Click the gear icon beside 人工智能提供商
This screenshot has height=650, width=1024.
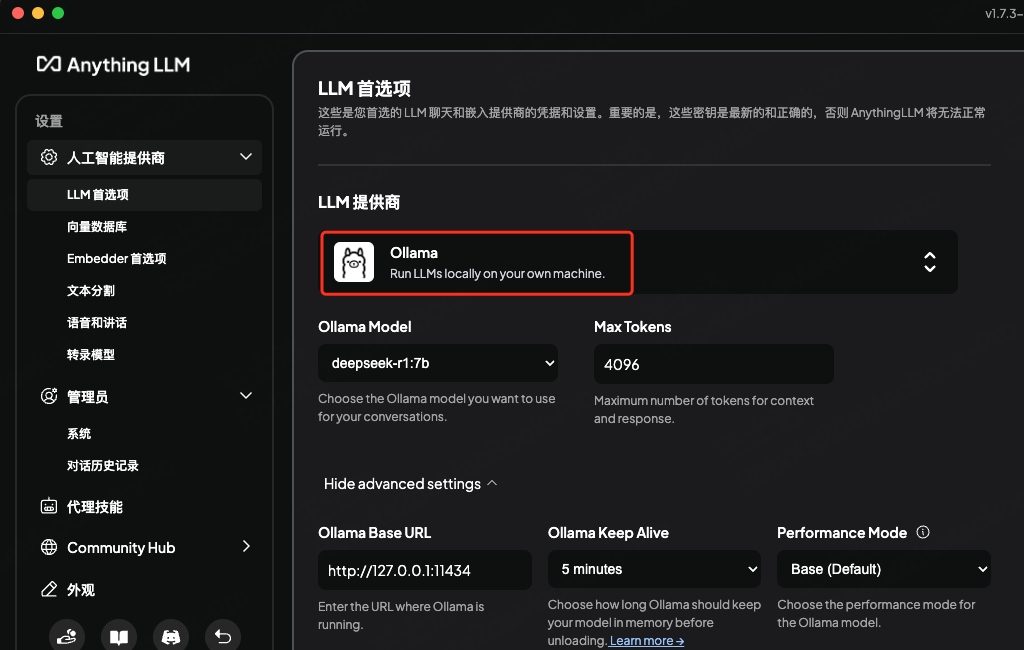click(49, 157)
